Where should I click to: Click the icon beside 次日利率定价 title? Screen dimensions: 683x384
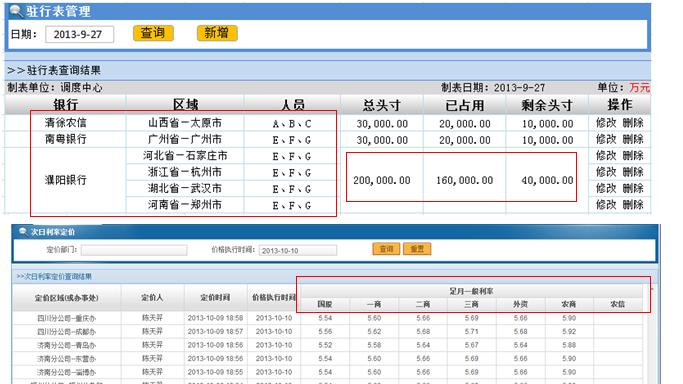pos(23,231)
